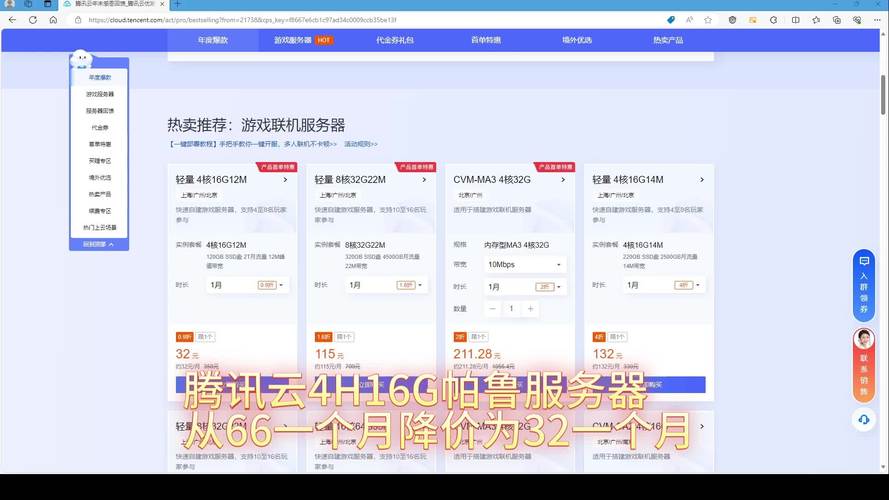The width and height of the screenshot is (889, 500).
Task: Switch to the 热卖产品 top nav tab
Action: pos(668,40)
